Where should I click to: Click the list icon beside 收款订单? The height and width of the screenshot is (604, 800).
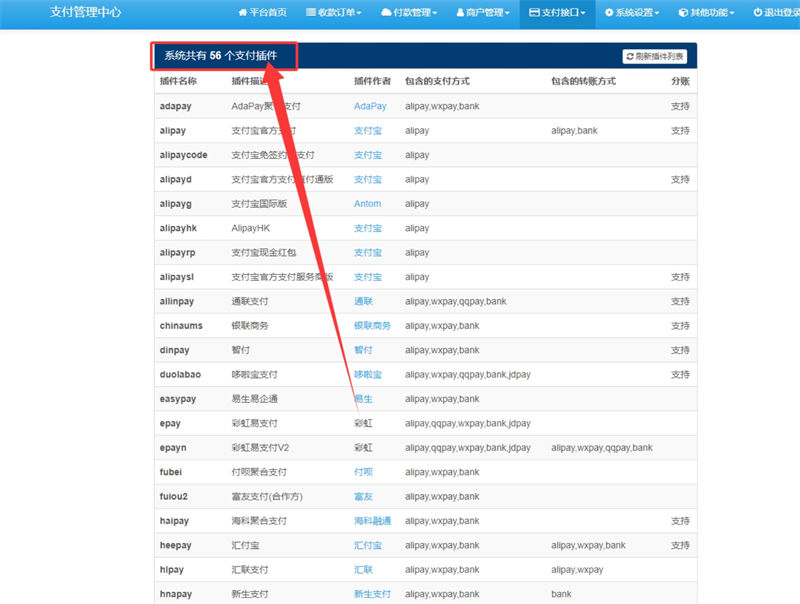coord(309,13)
